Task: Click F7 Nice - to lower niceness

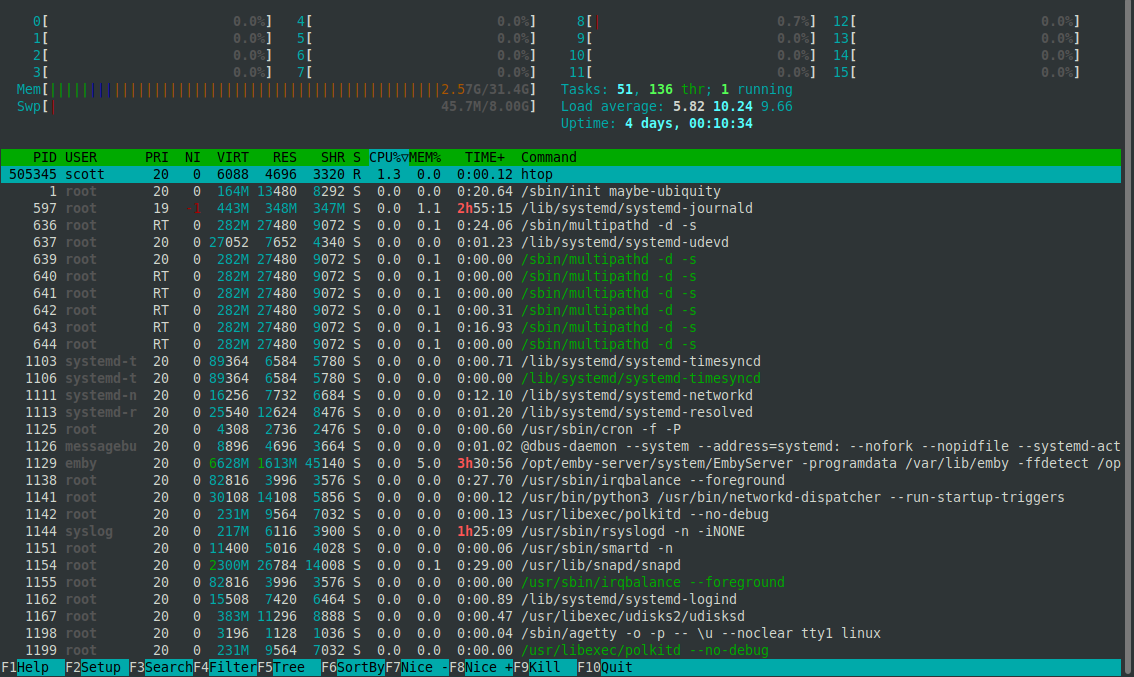Action: click(417, 667)
